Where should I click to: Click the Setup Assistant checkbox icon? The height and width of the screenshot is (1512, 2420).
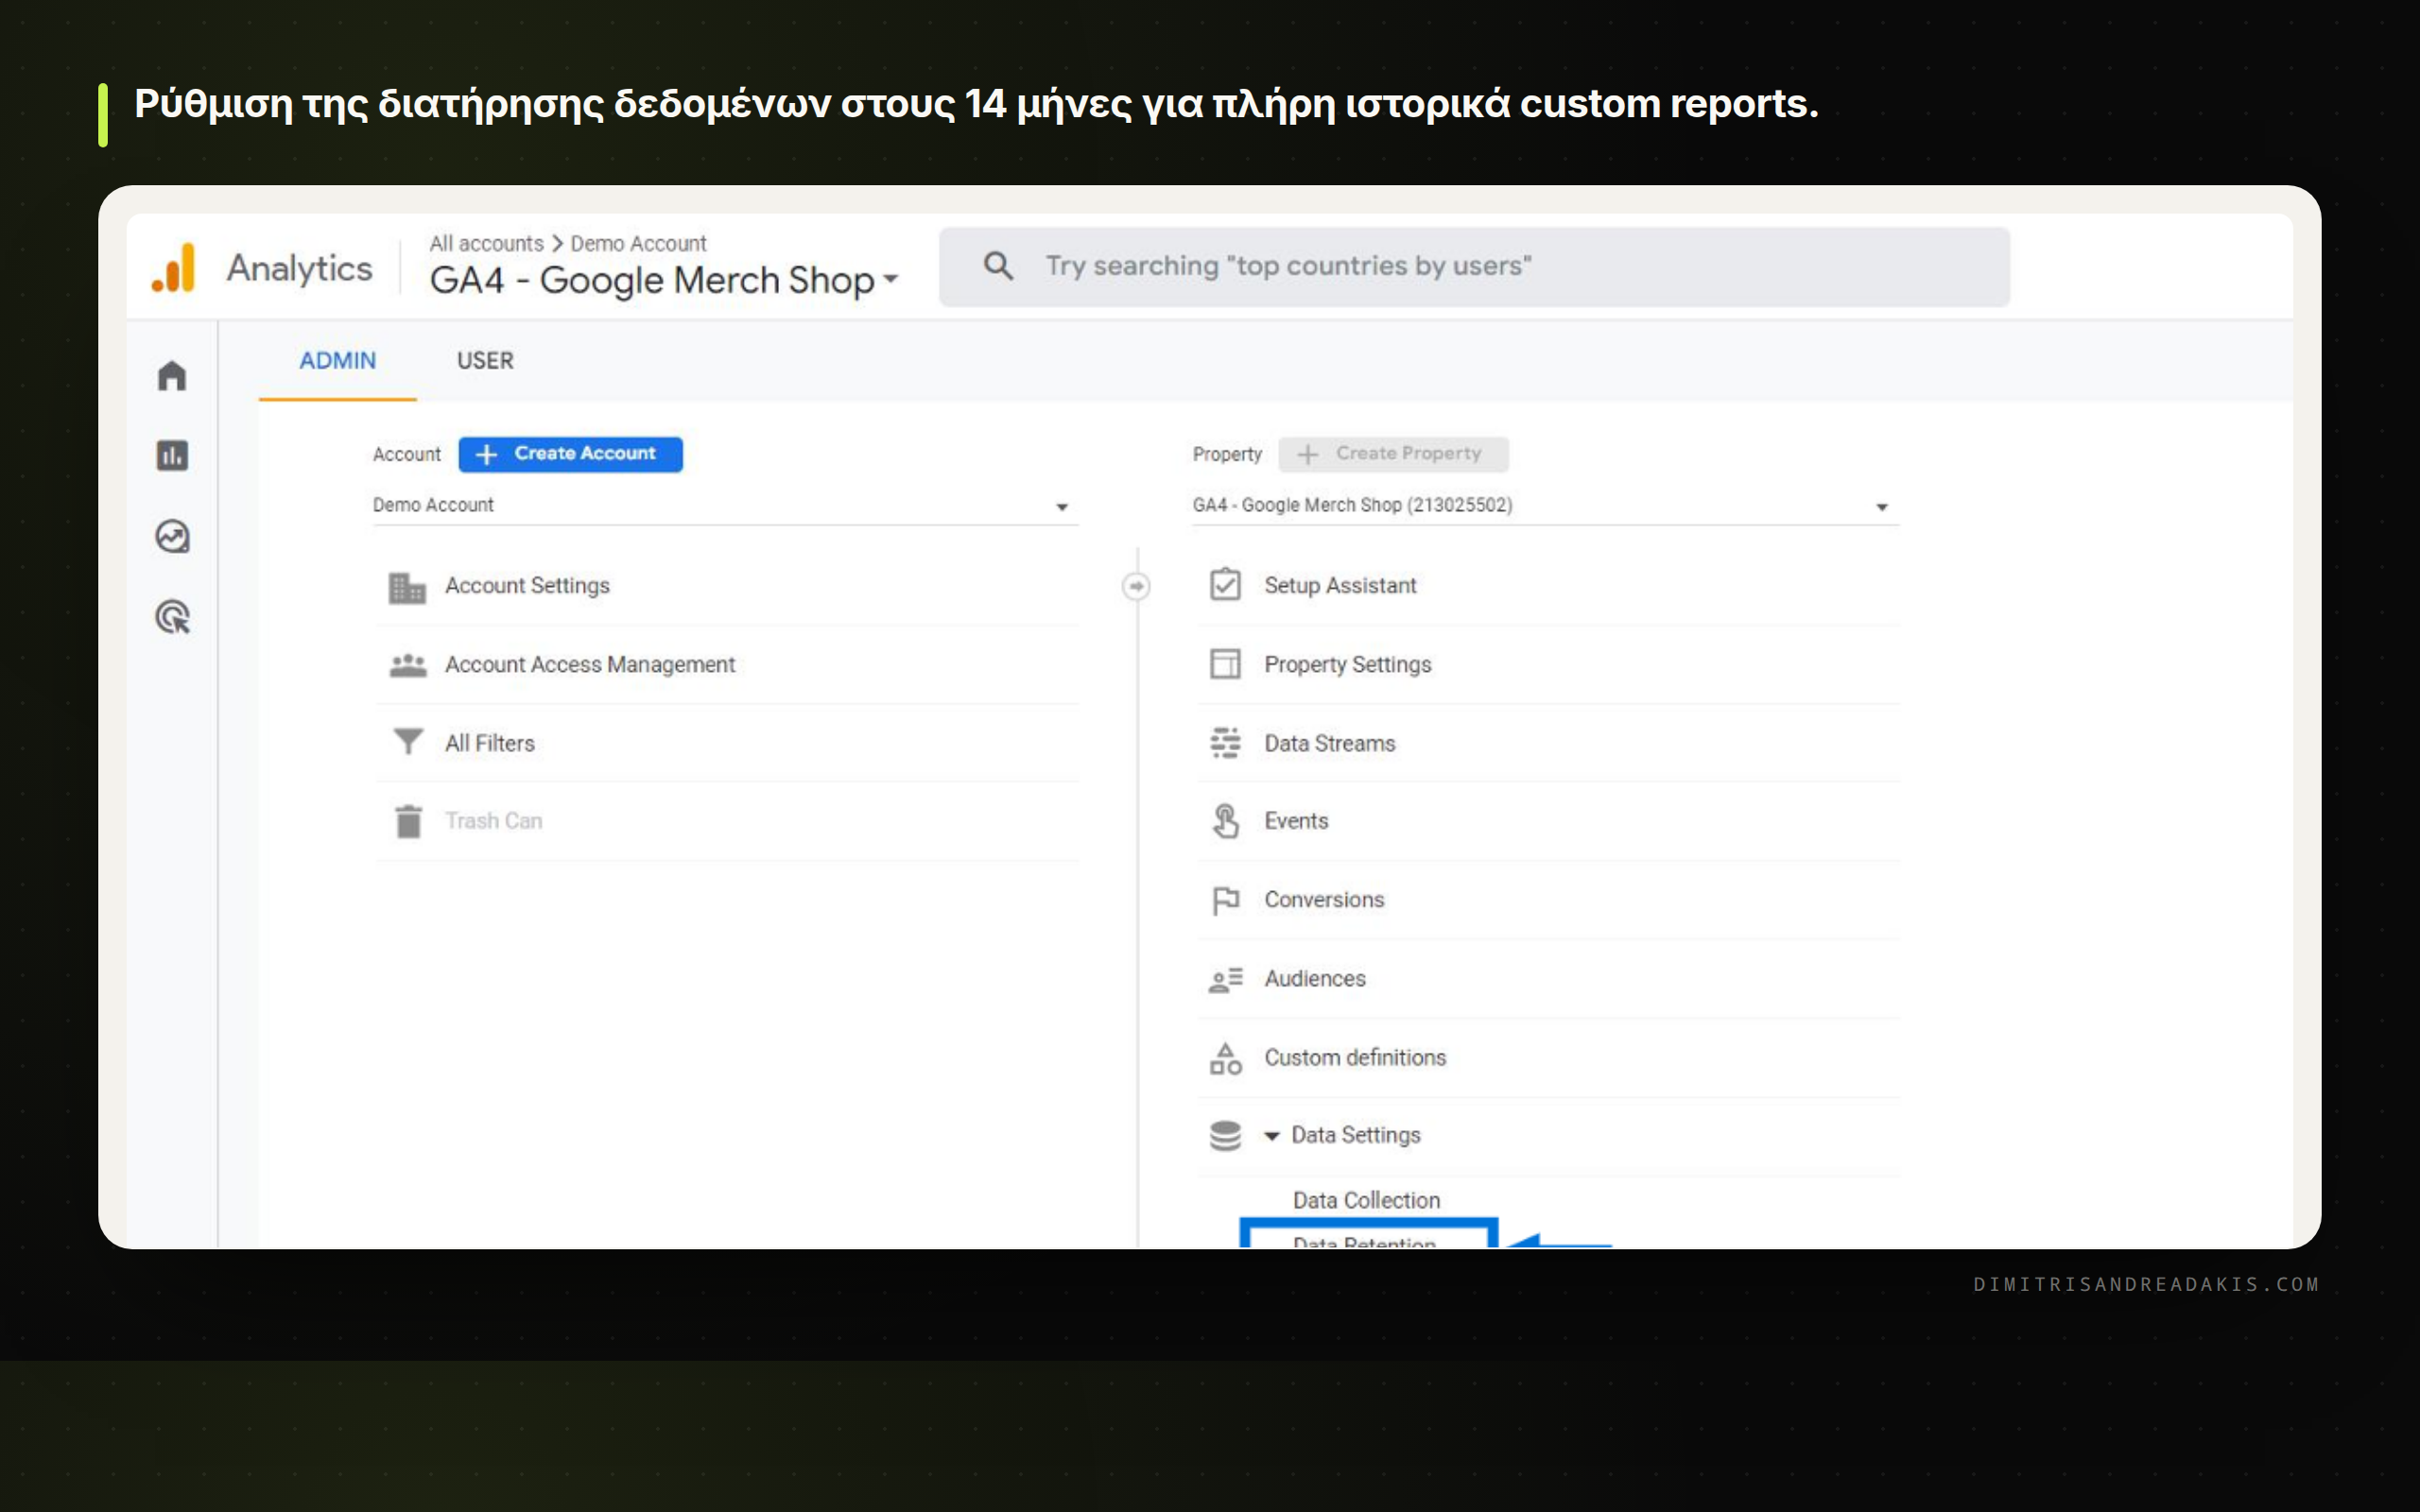coord(1225,585)
